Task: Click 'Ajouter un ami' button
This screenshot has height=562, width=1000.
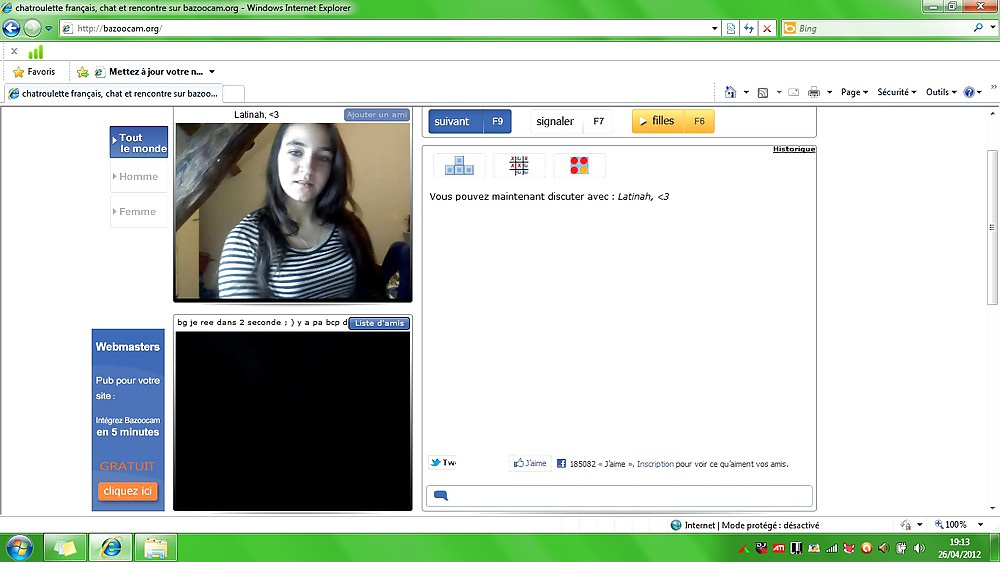Action: coord(376,115)
